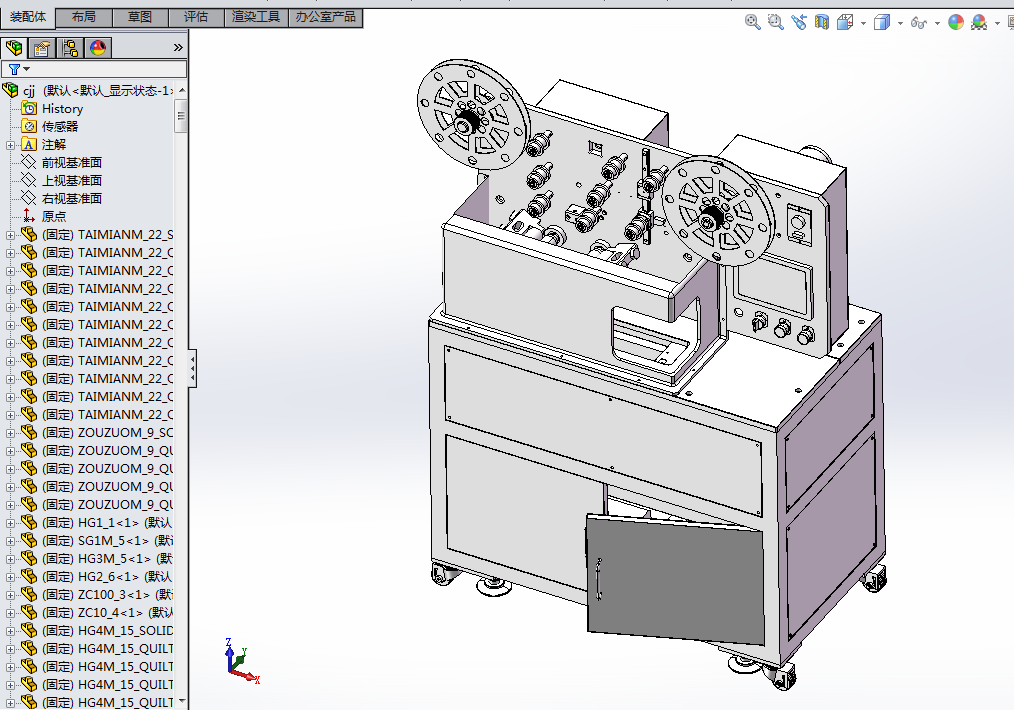Collapse the left panel with the side handle
The width and height of the screenshot is (1014, 710).
(192, 368)
